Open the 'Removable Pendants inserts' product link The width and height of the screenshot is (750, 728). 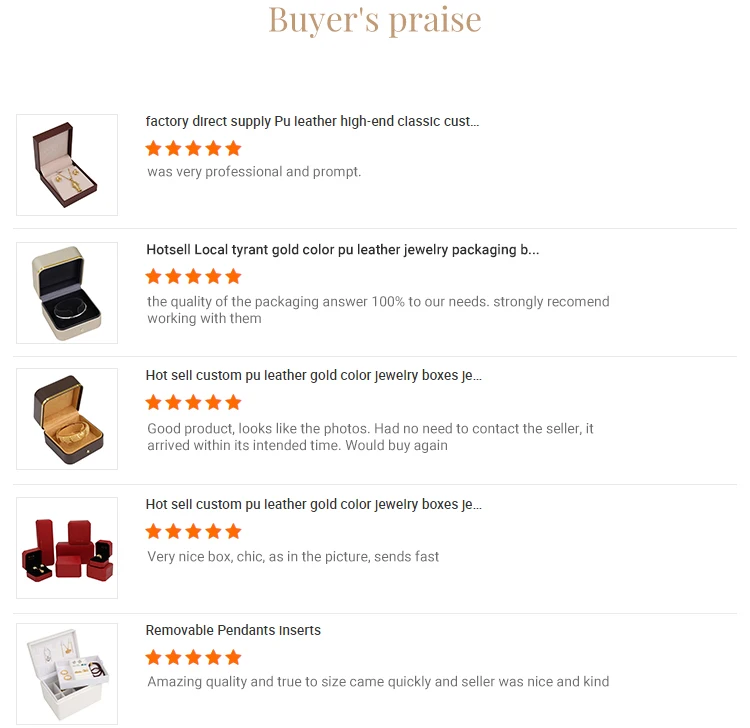coord(233,630)
